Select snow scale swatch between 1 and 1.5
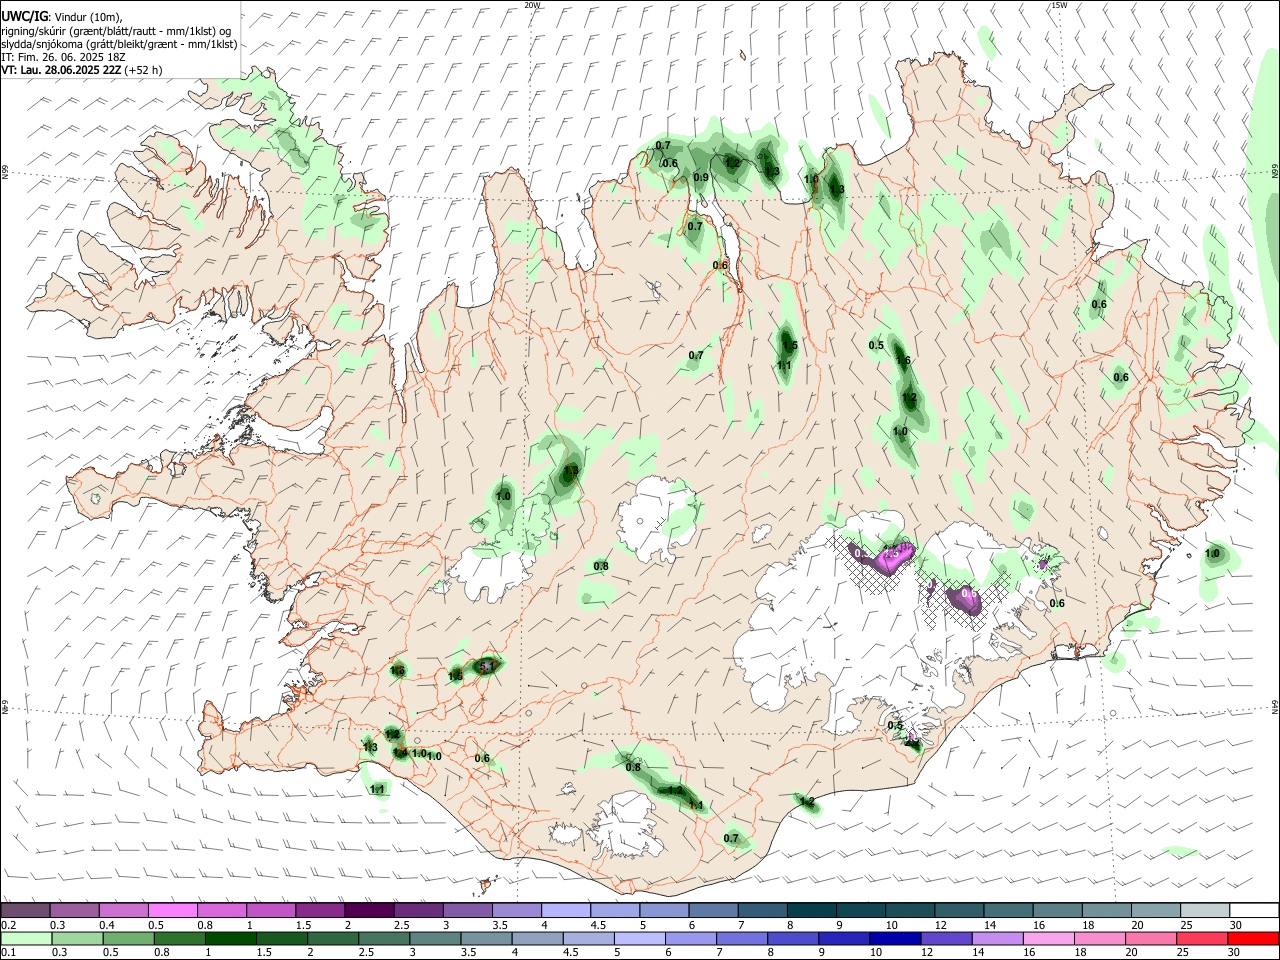This screenshot has height=960, width=1280. point(272,911)
